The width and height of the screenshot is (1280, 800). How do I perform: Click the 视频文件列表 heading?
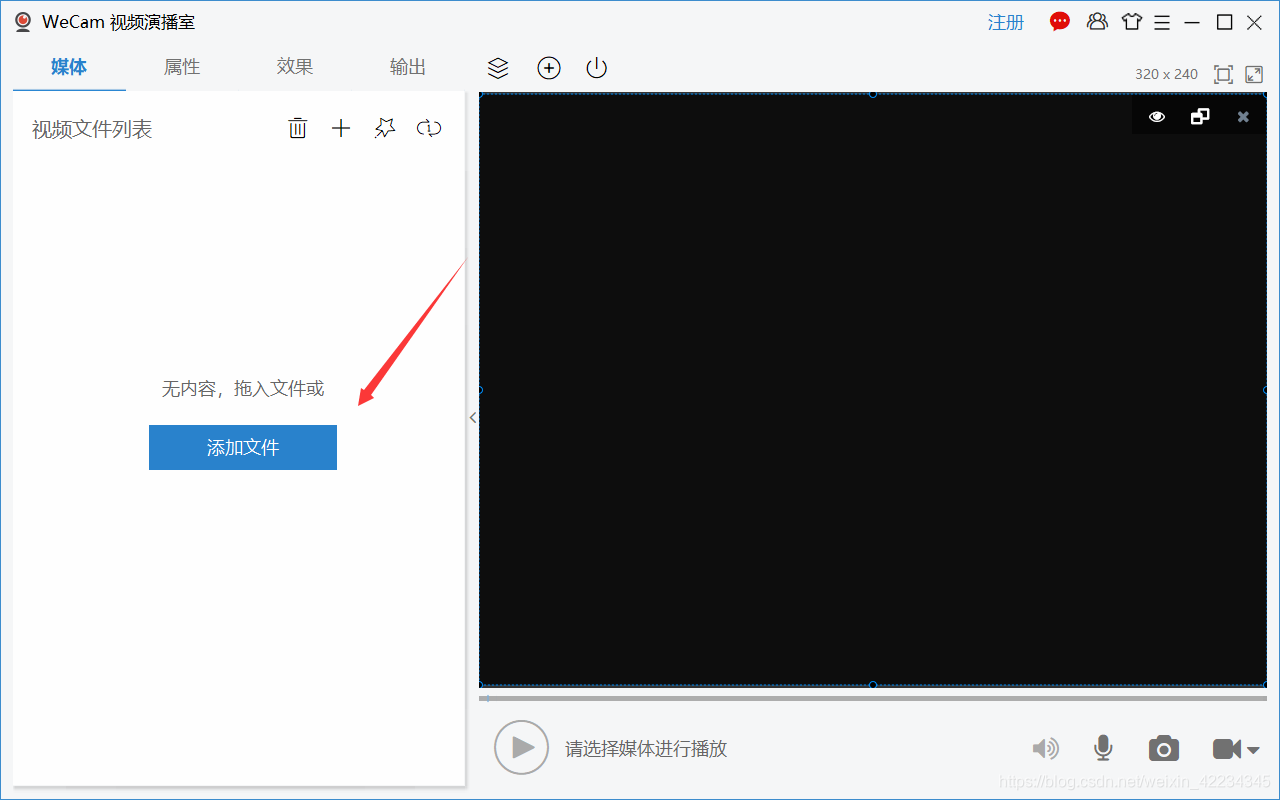coord(92,129)
